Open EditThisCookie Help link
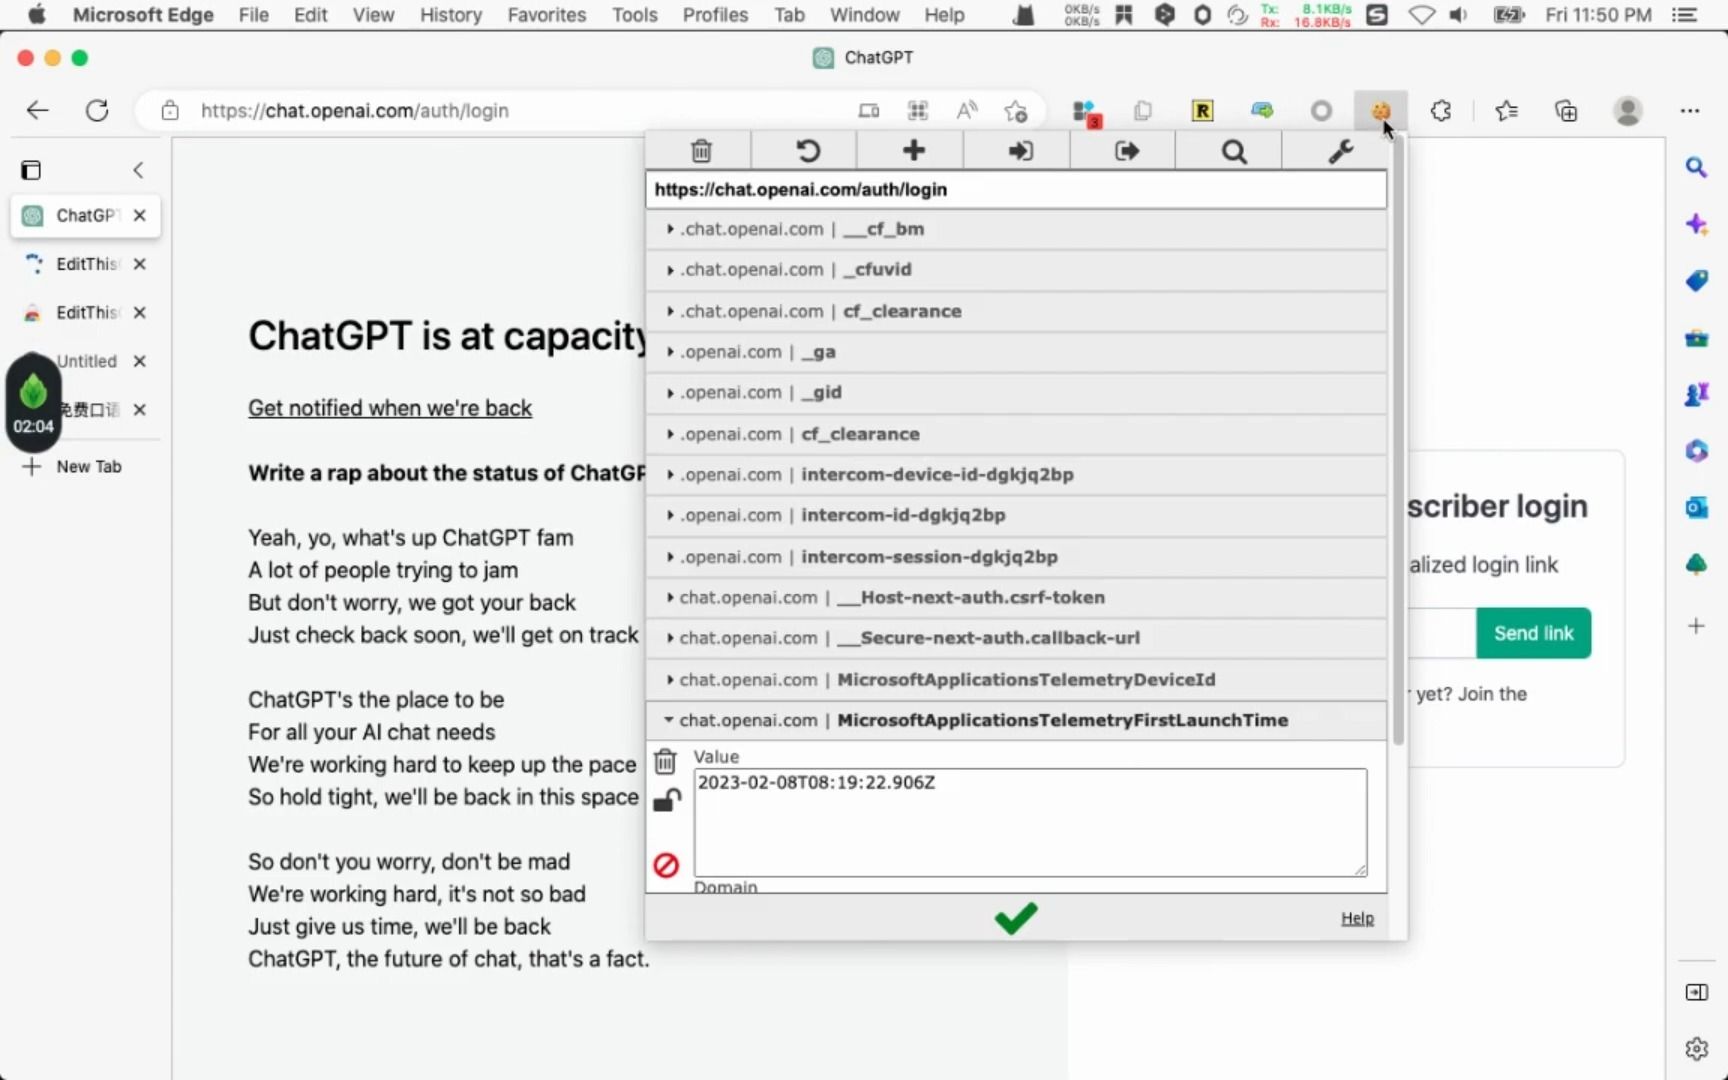This screenshot has width=1728, height=1080. point(1357,918)
